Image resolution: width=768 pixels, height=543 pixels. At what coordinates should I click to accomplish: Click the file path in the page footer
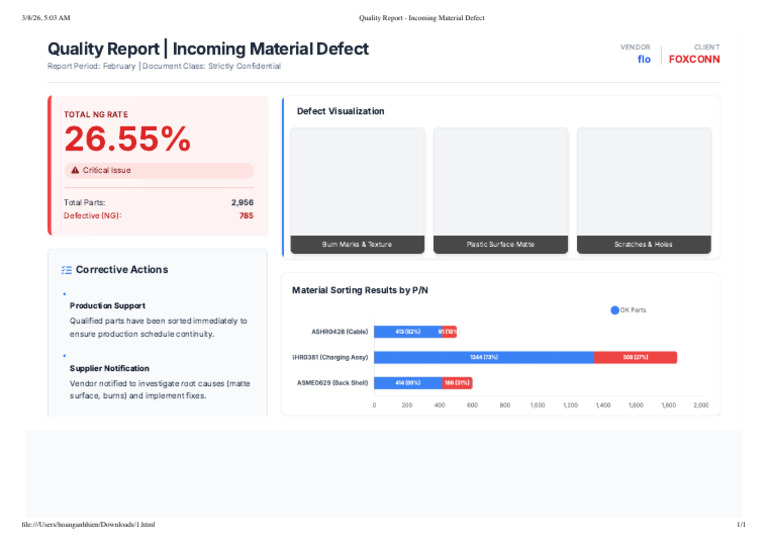pyautogui.click(x=88, y=524)
